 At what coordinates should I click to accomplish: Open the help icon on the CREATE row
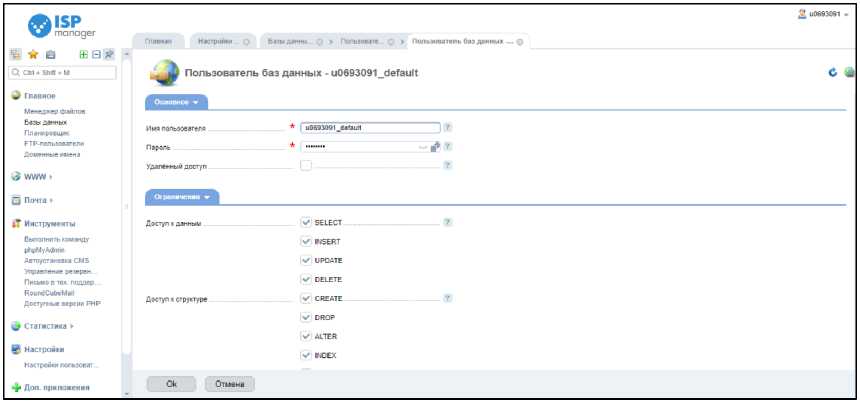(448, 298)
